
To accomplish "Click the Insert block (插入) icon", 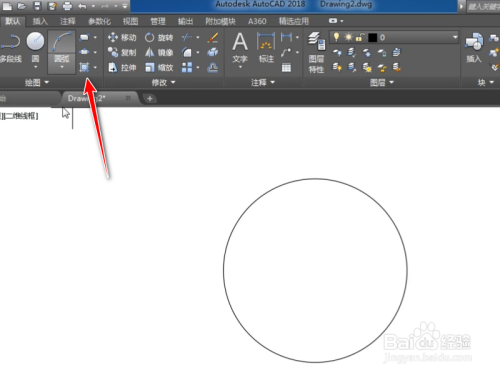I will pos(474,48).
